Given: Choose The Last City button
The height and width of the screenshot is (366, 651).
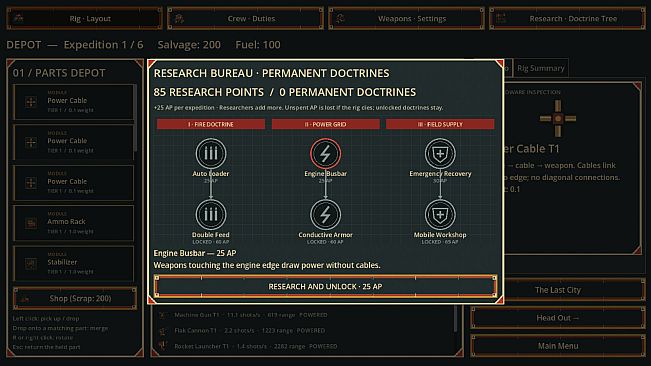Looking at the screenshot, I should point(558,290).
